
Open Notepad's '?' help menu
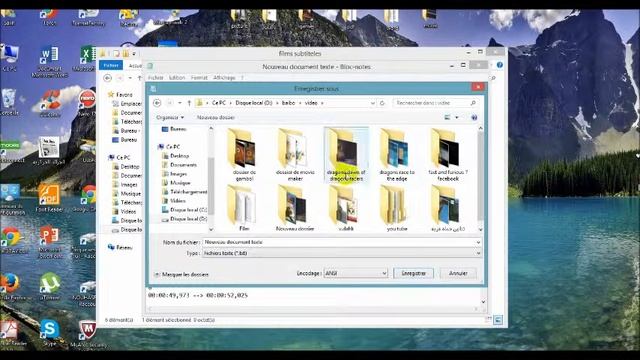(242, 78)
